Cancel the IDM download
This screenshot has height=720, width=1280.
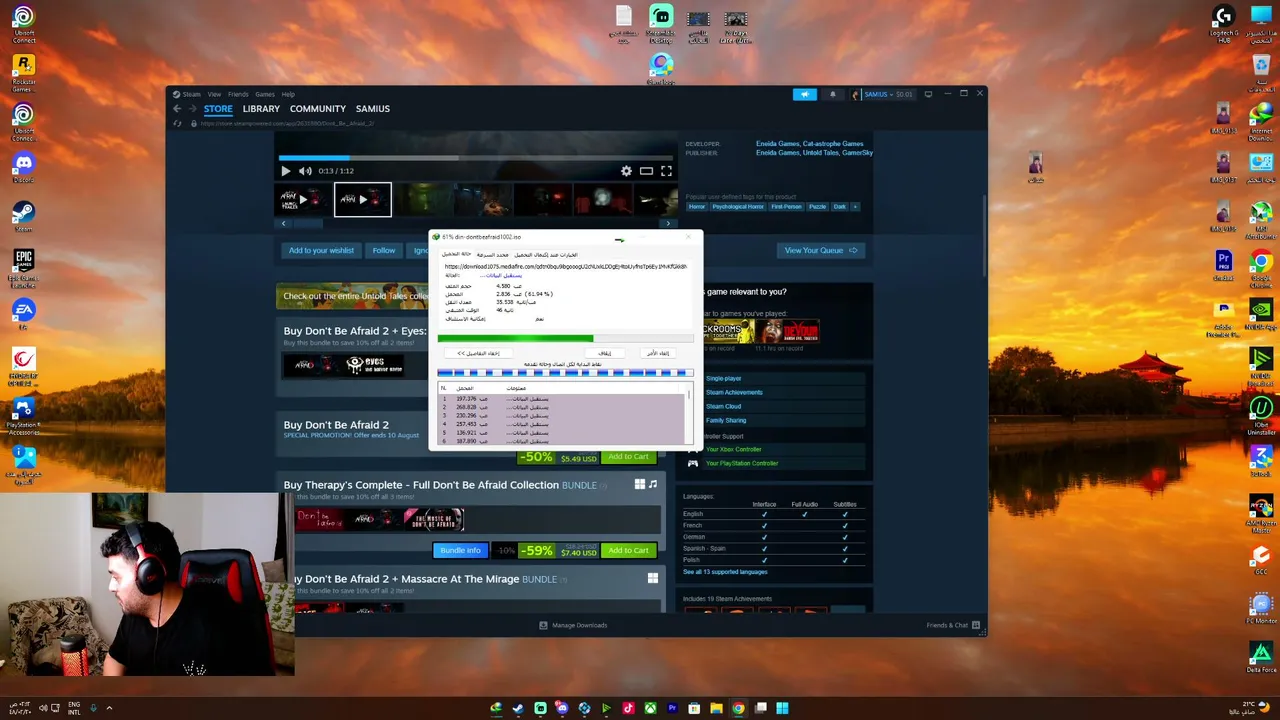(x=658, y=353)
